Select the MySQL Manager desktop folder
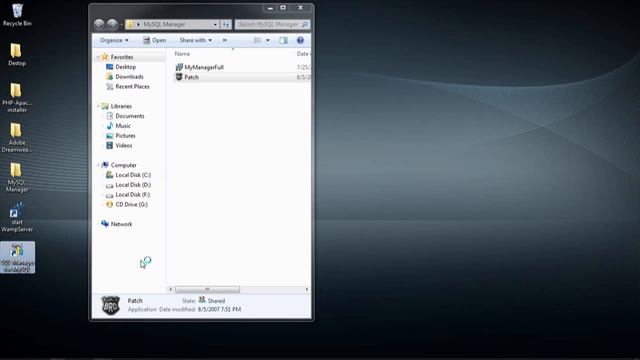This screenshot has height=360, width=640. 17,177
